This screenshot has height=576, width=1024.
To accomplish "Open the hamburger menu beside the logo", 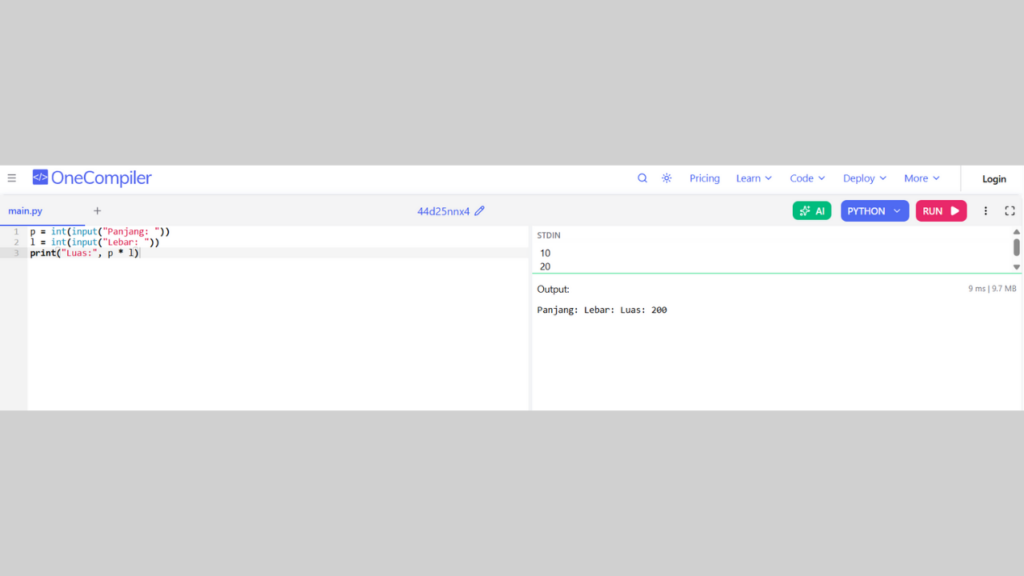I will click(12, 178).
